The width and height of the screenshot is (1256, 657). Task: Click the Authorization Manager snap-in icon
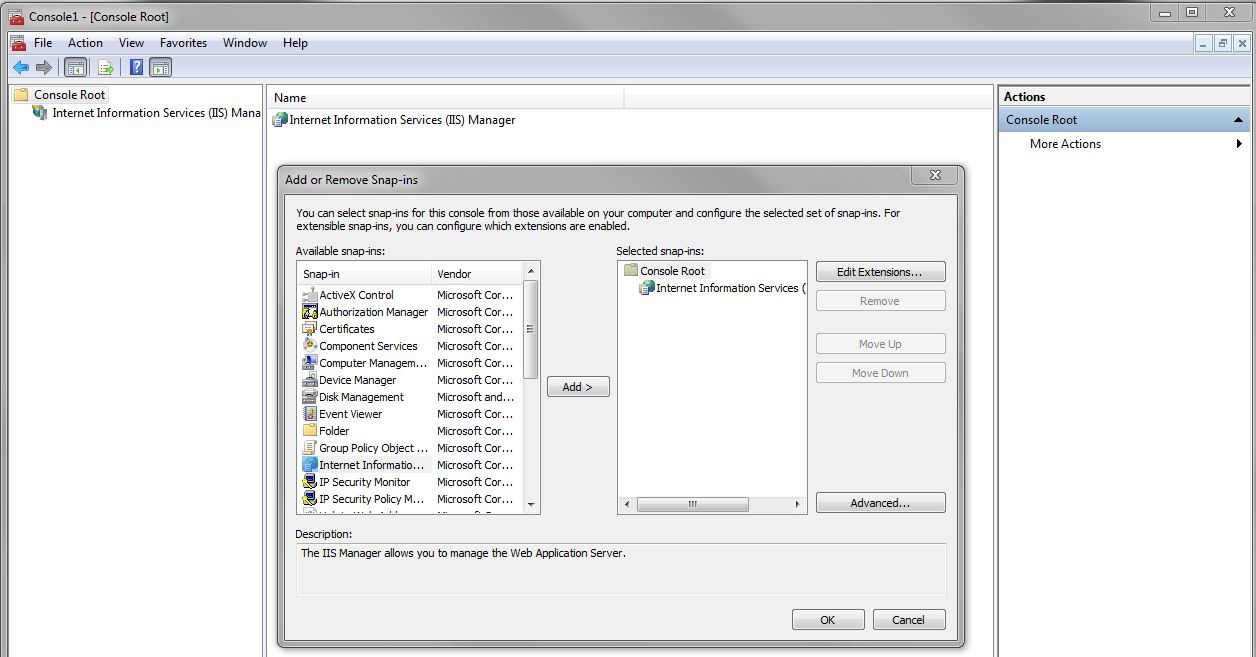pos(310,312)
